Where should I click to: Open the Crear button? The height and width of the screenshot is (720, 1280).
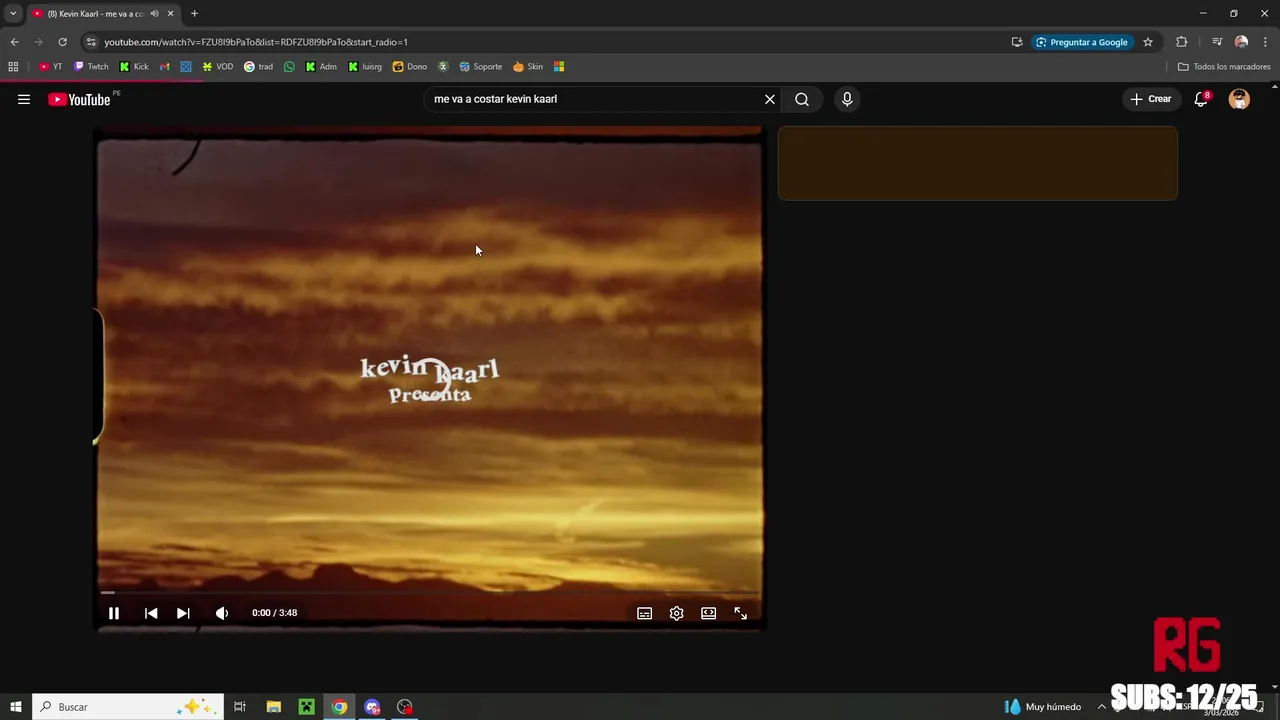tap(1151, 99)
